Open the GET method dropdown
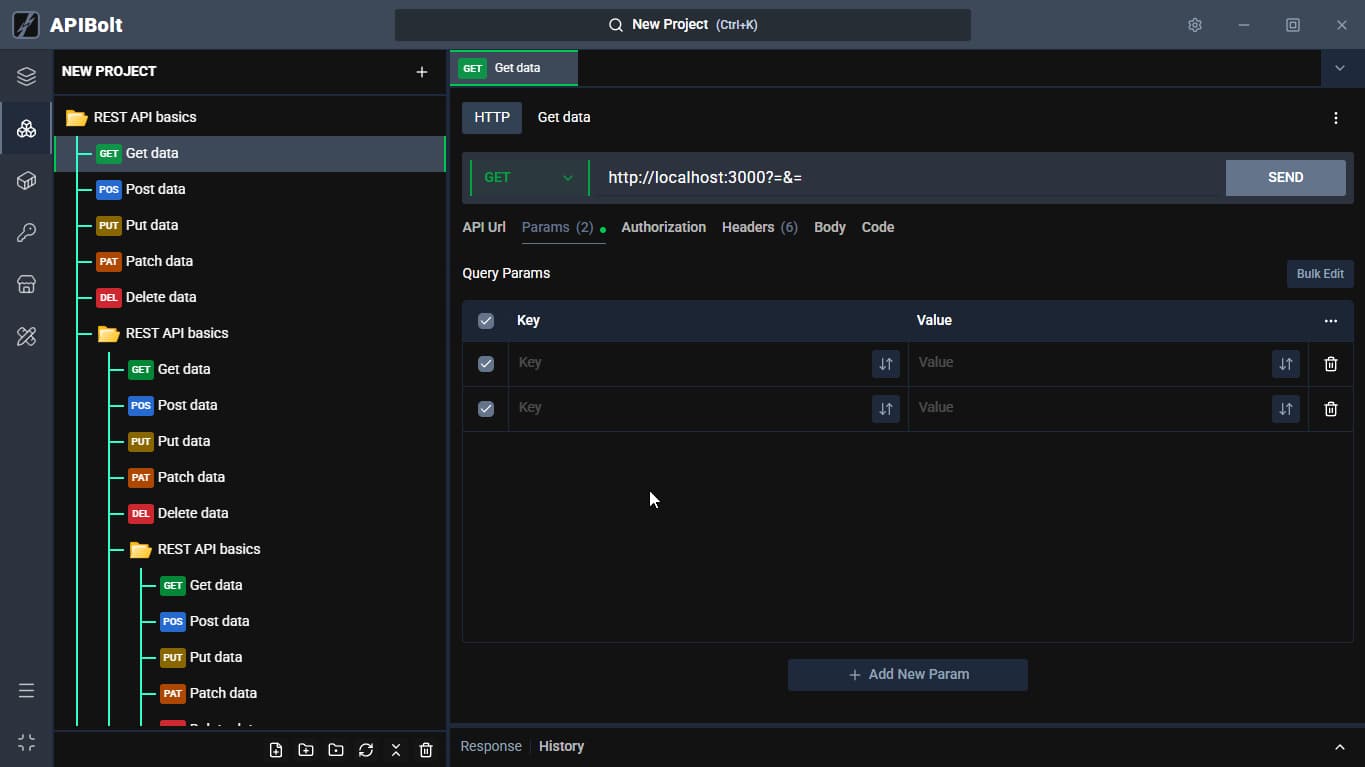This screenshot has width=1365, height=767. [x=529, y=178]
